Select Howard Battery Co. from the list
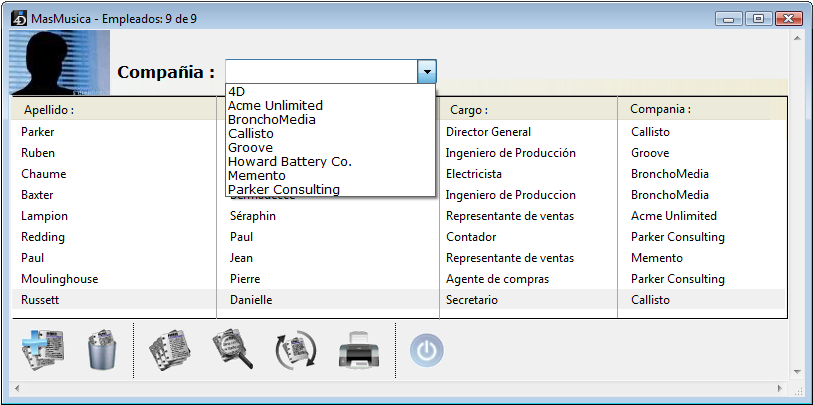 pyautogui.click(x=289, y=161)
